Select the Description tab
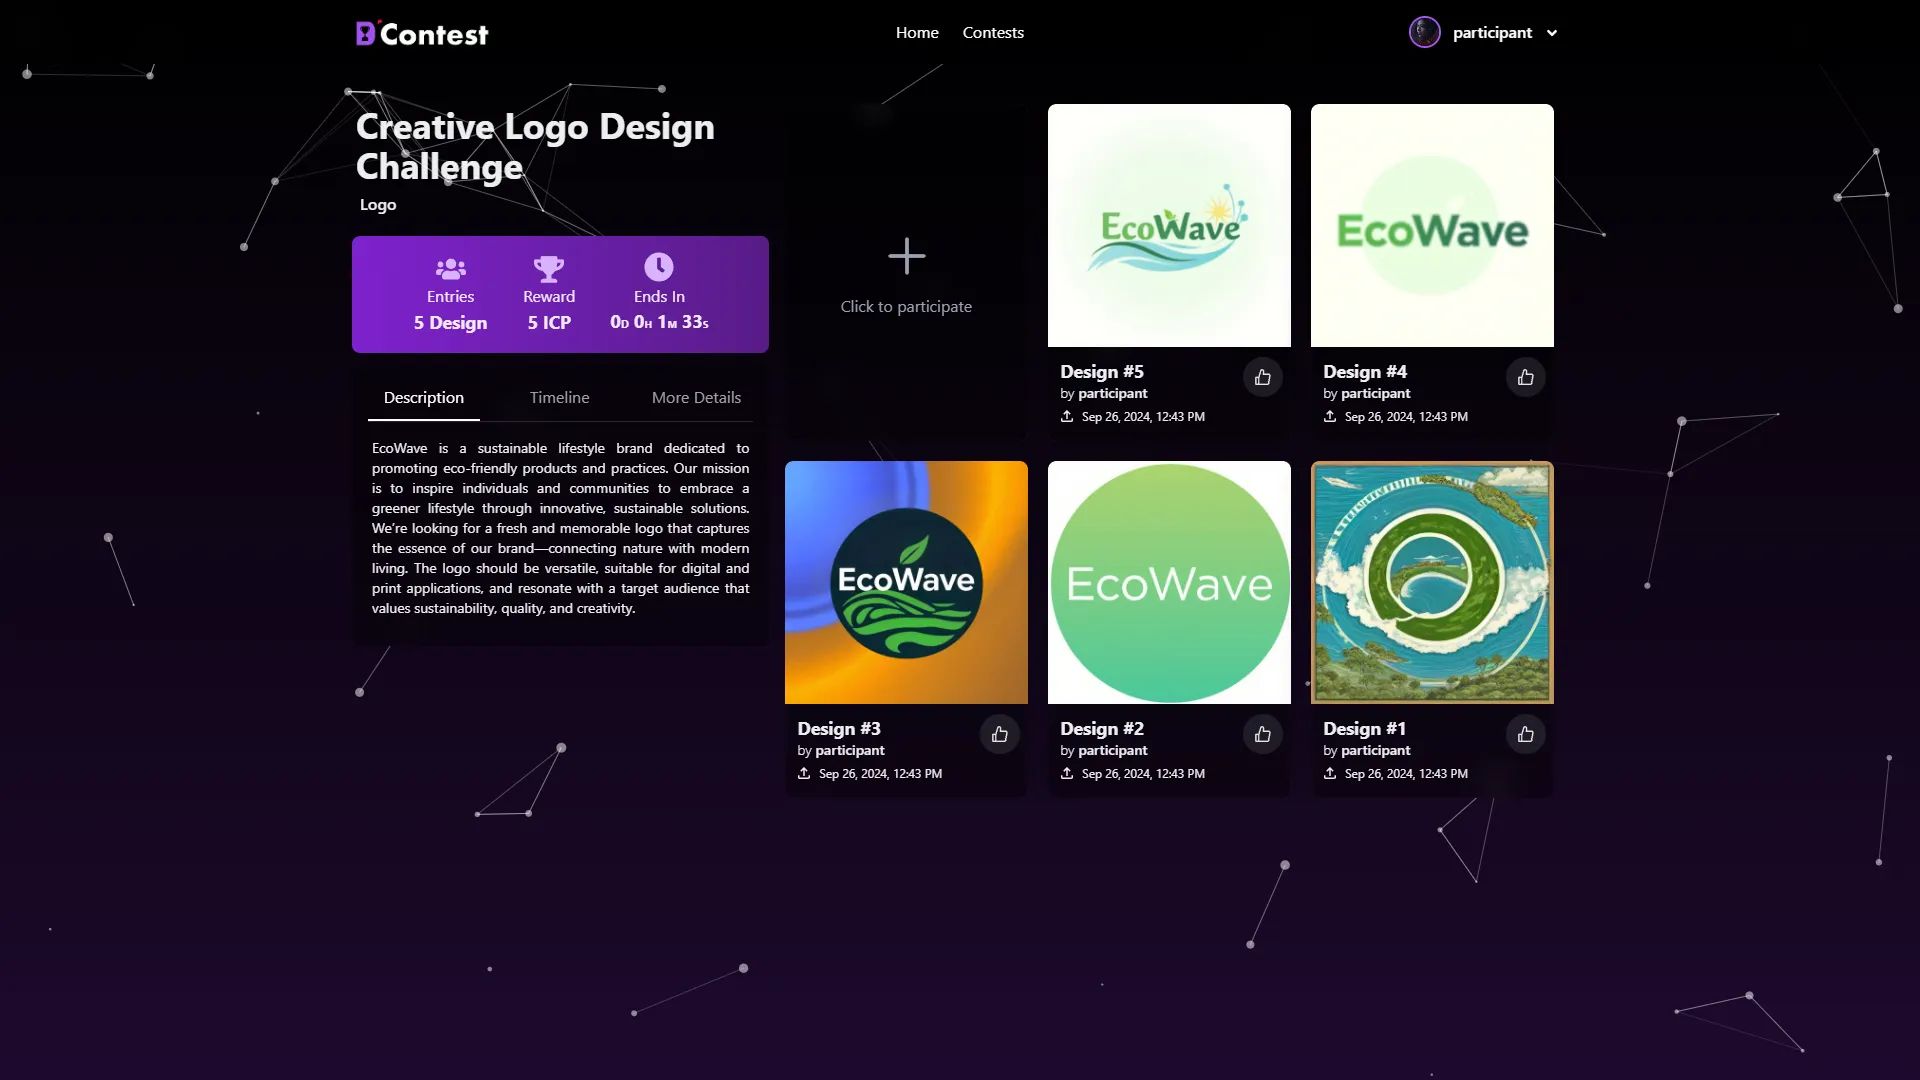The width and height of the screenshot is (1920, 1080). tap(423, 398)
